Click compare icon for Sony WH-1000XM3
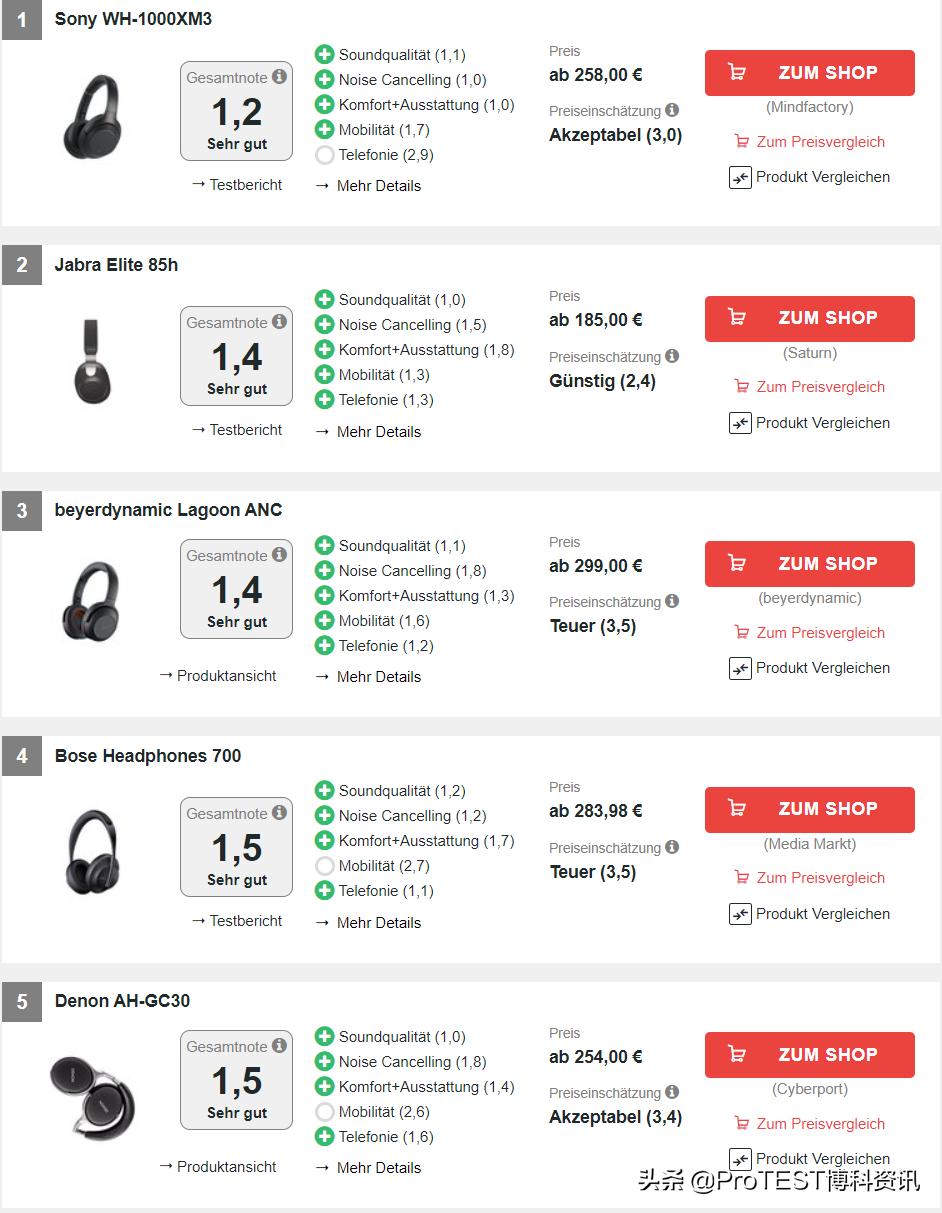 coord(740,178)
